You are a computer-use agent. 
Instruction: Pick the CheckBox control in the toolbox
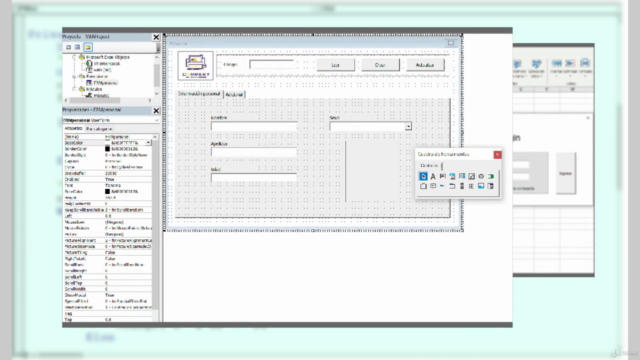tap(471, 176)
